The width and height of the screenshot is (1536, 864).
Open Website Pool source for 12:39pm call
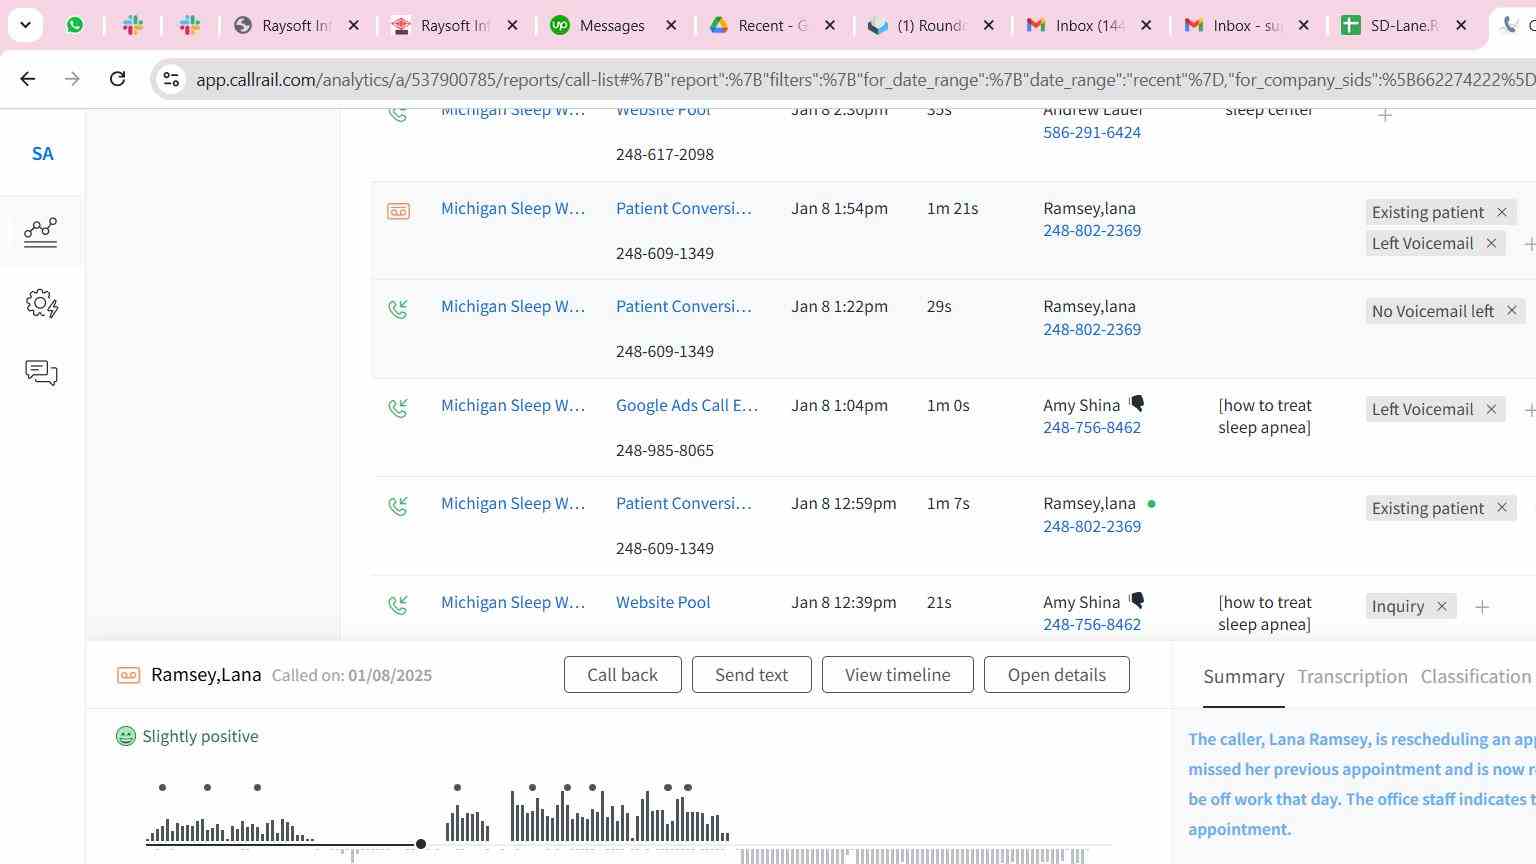tap(663, 602)
